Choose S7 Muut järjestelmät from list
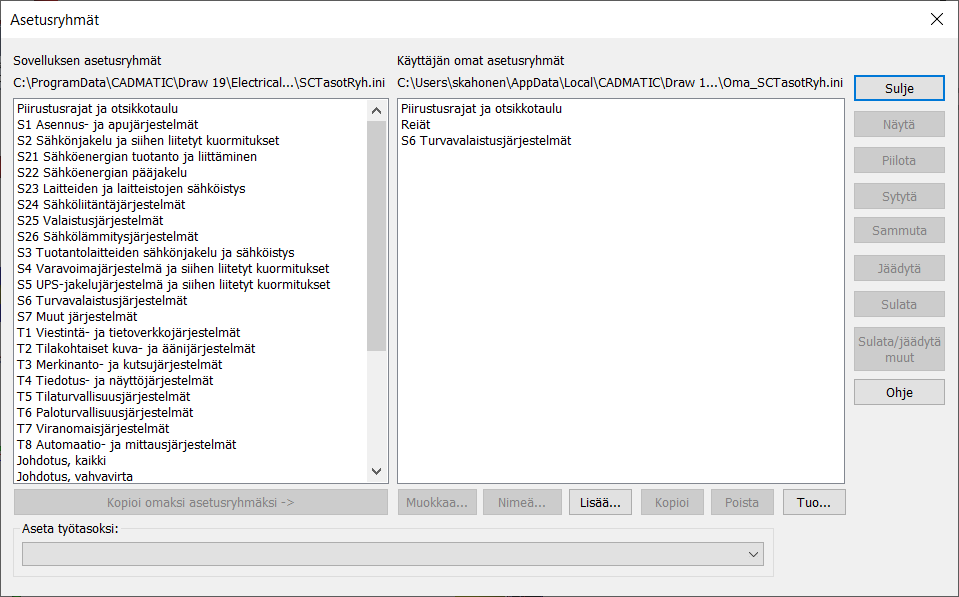This screenshot has width=959, height=597. tap(77, 317)
